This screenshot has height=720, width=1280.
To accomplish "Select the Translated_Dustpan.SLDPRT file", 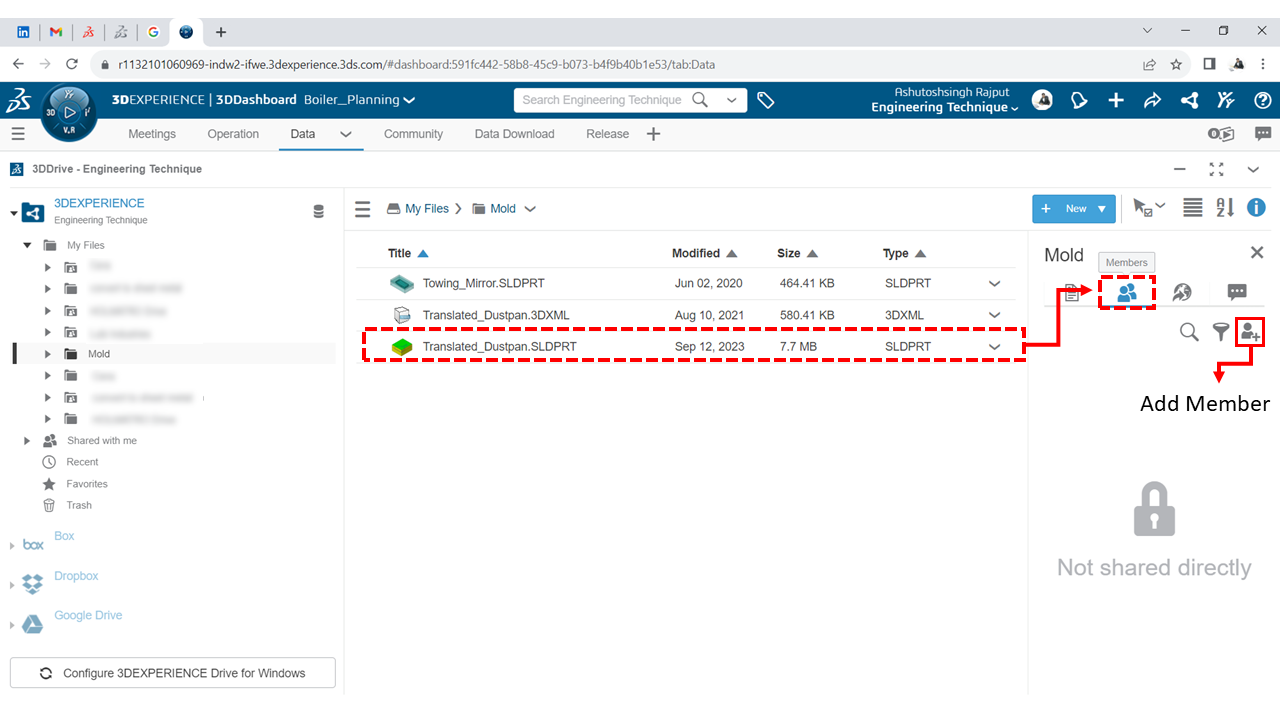I will [x=499, y=347].
